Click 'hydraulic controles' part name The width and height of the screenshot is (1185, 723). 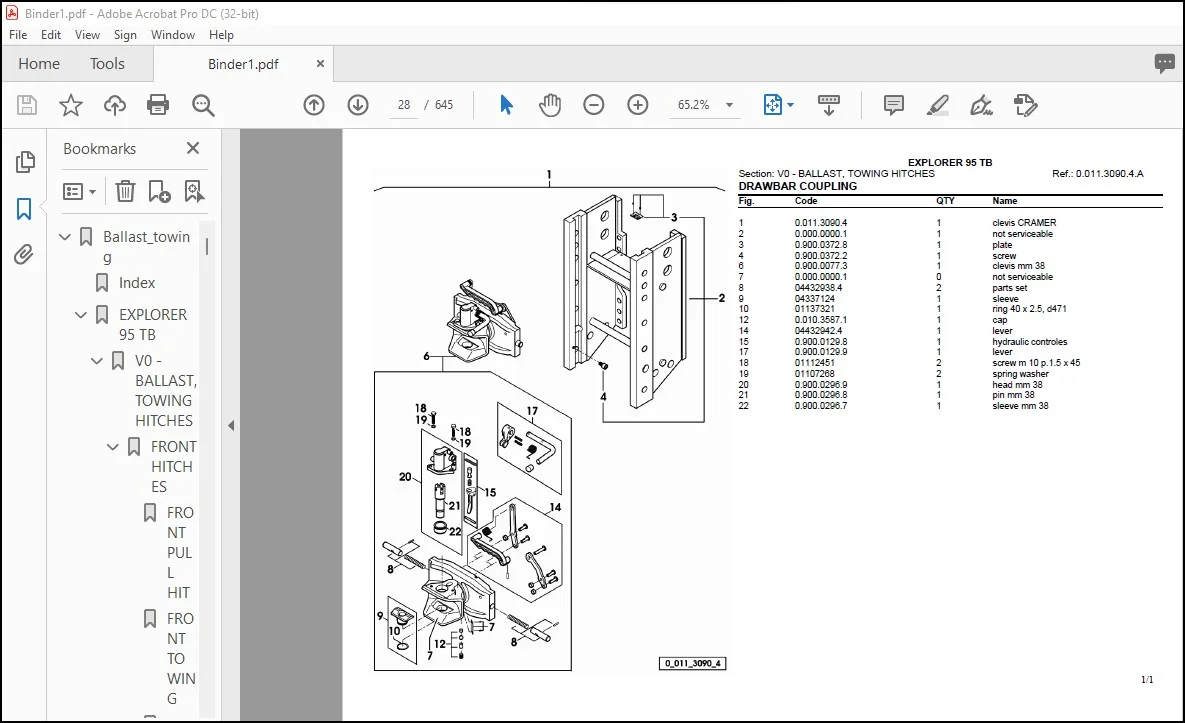(x=1029, y=341)
